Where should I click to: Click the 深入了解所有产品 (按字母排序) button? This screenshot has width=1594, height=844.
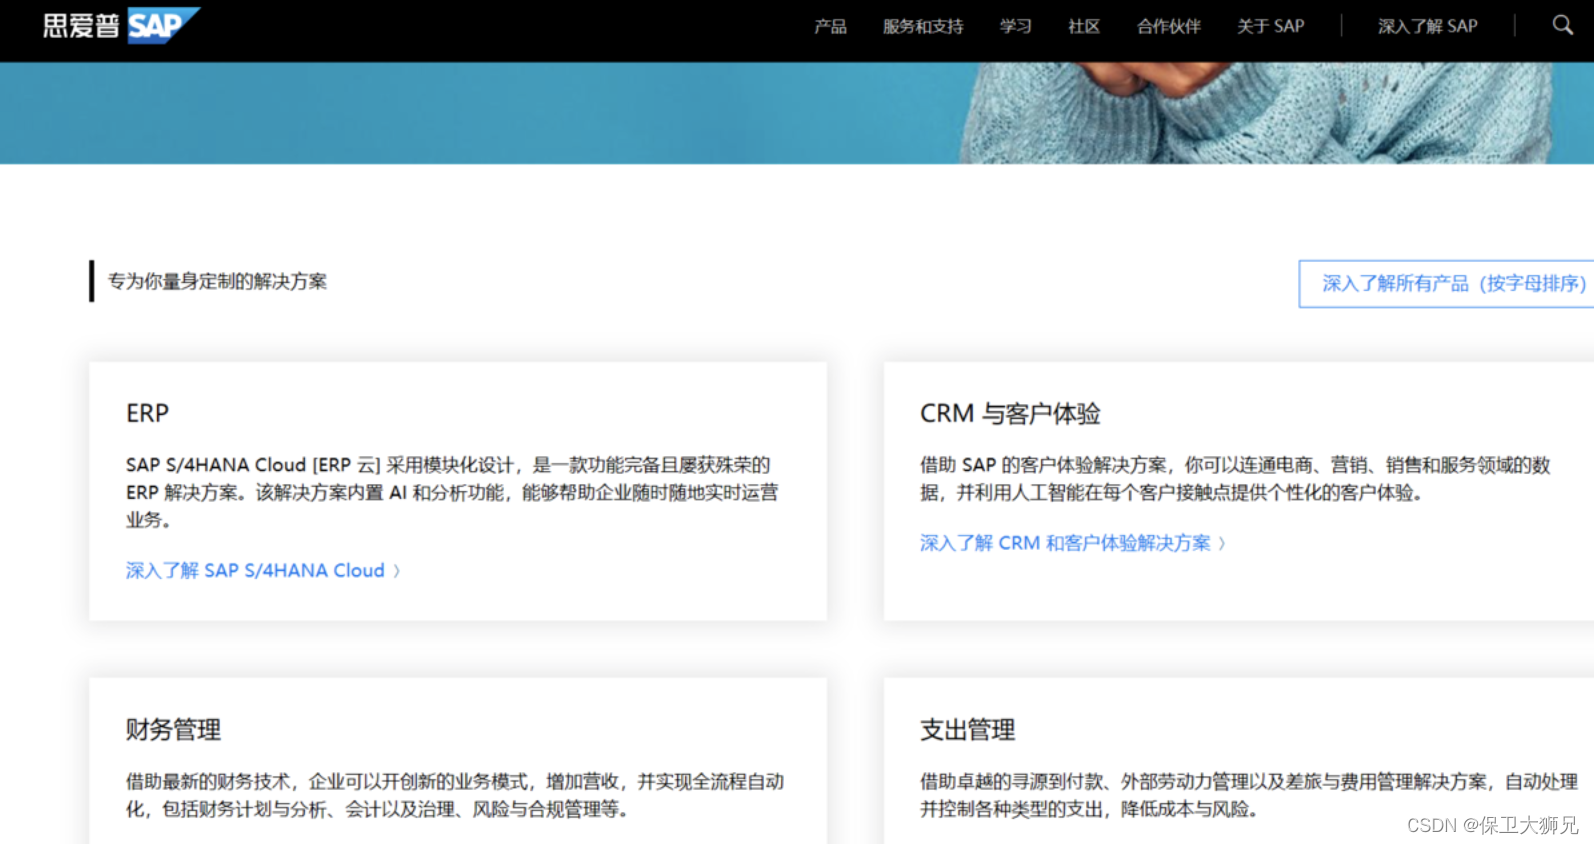[1446, 284]
